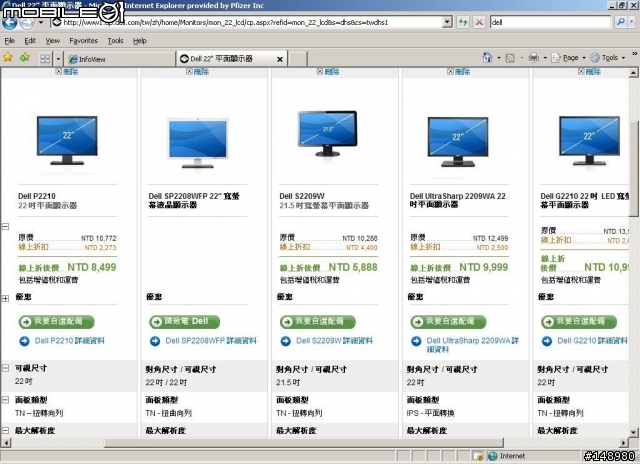Open the recent pages dropdown arrow

(x=41, y=22)
